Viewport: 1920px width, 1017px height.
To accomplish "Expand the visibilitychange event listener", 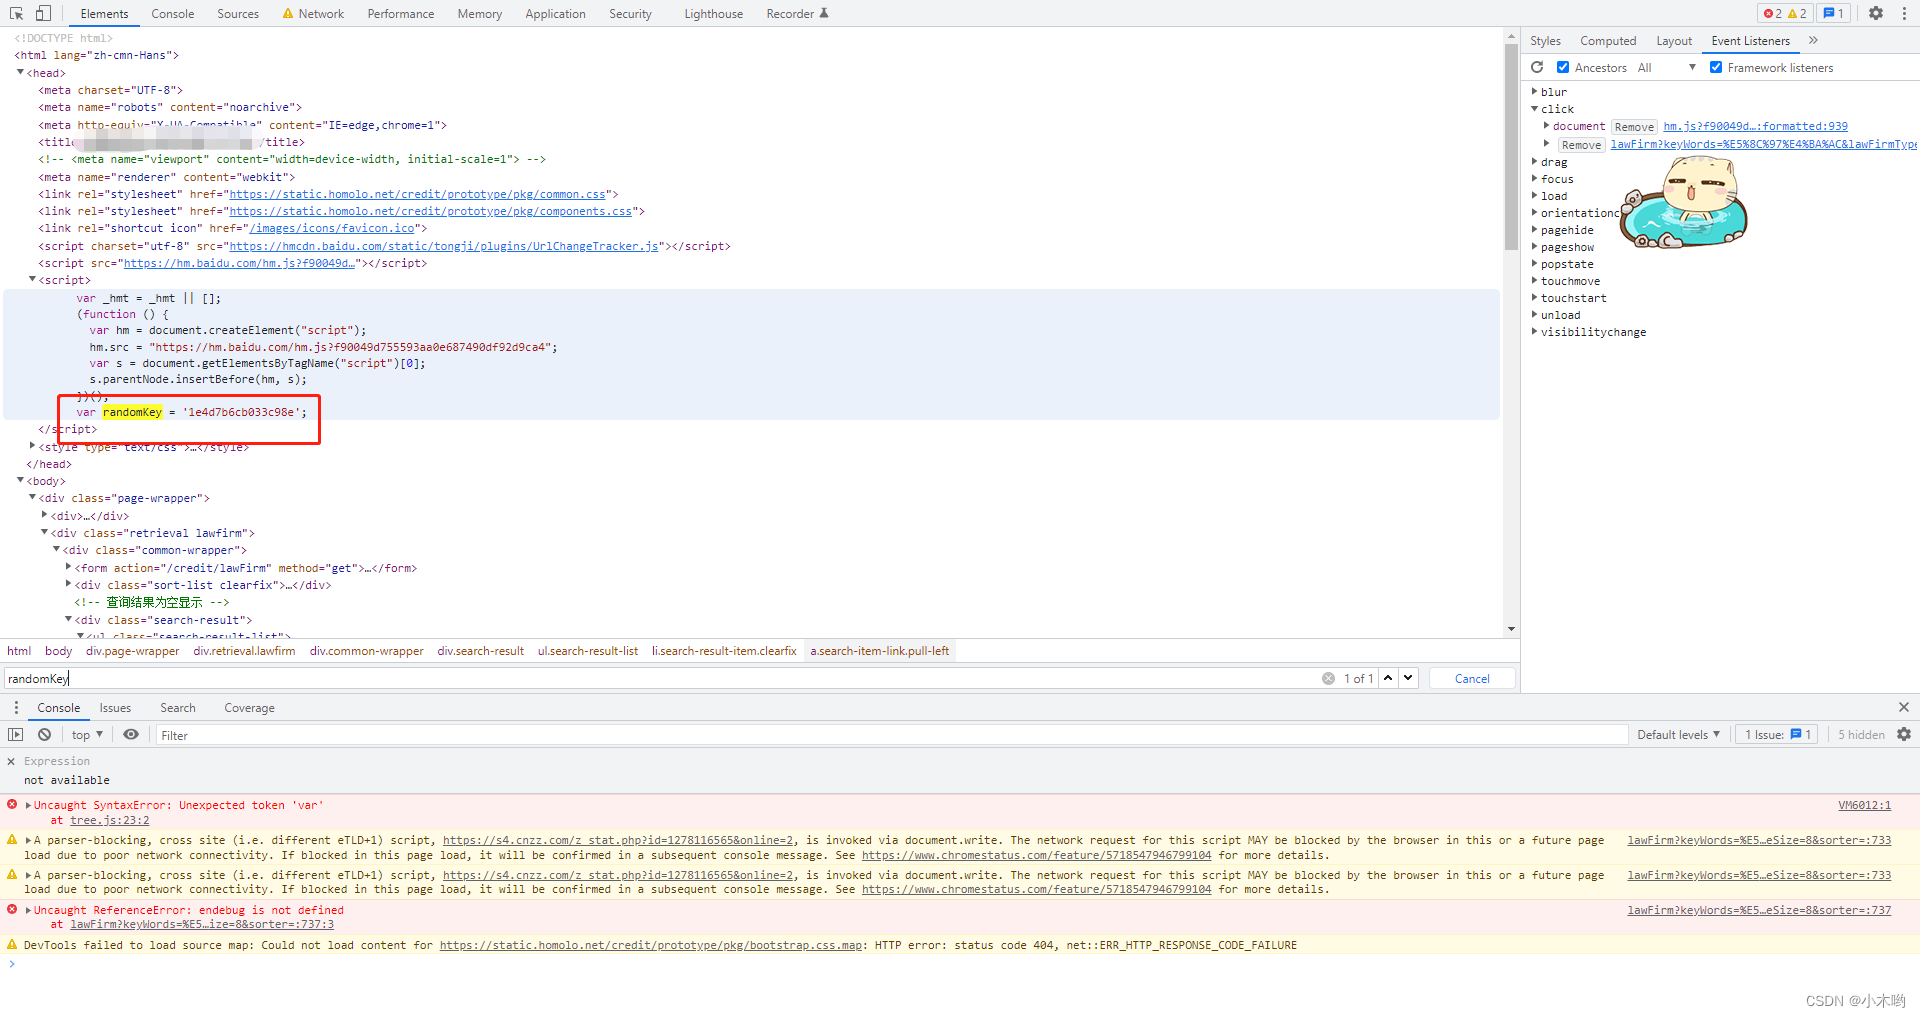I will [1535, 331].
